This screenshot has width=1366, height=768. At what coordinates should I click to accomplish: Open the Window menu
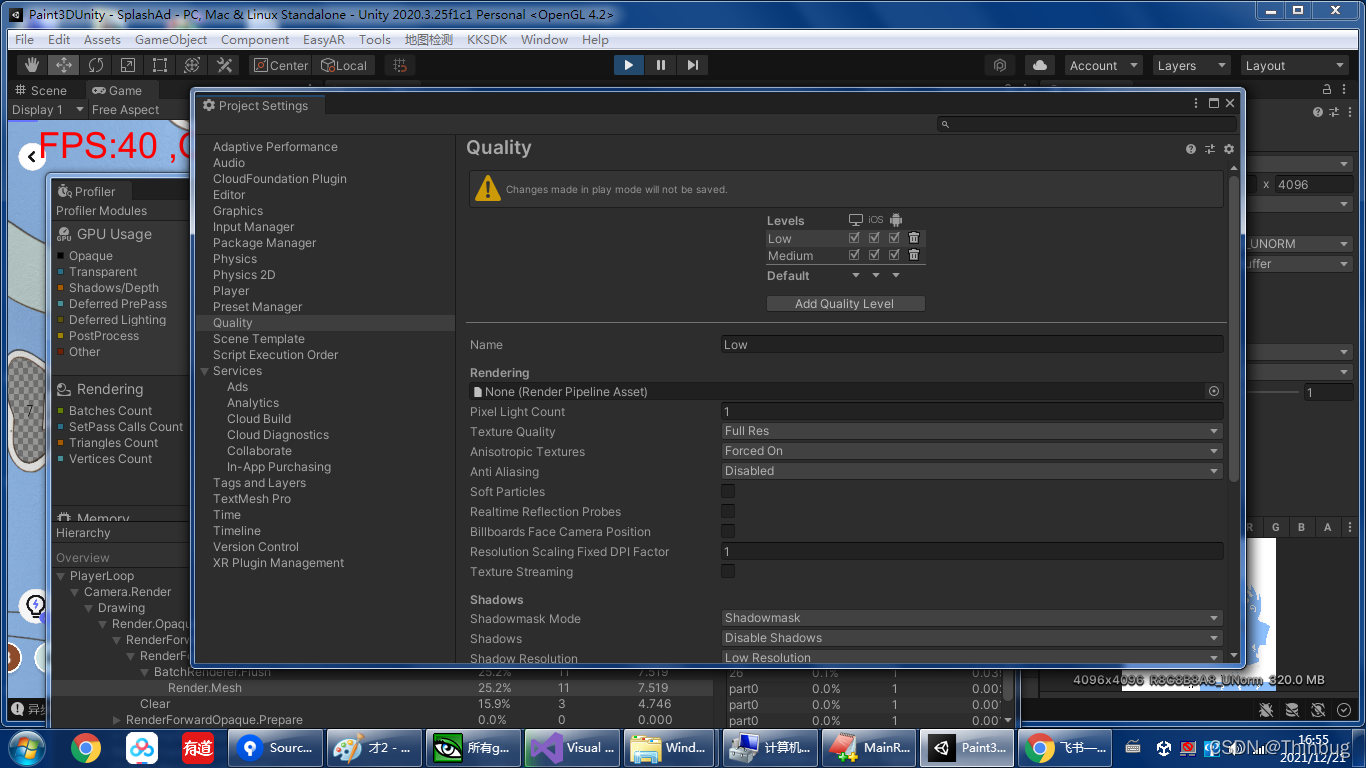coord(544,39)
